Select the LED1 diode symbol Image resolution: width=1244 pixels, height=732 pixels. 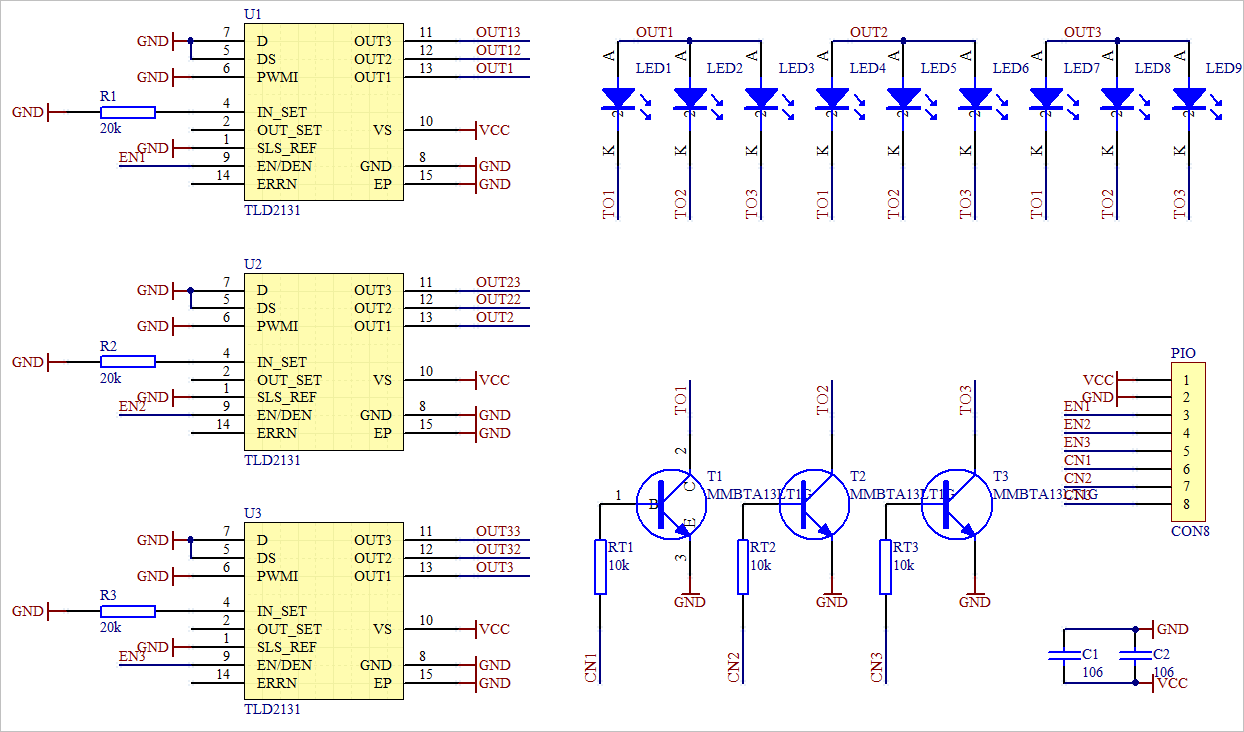click(620, 100)
